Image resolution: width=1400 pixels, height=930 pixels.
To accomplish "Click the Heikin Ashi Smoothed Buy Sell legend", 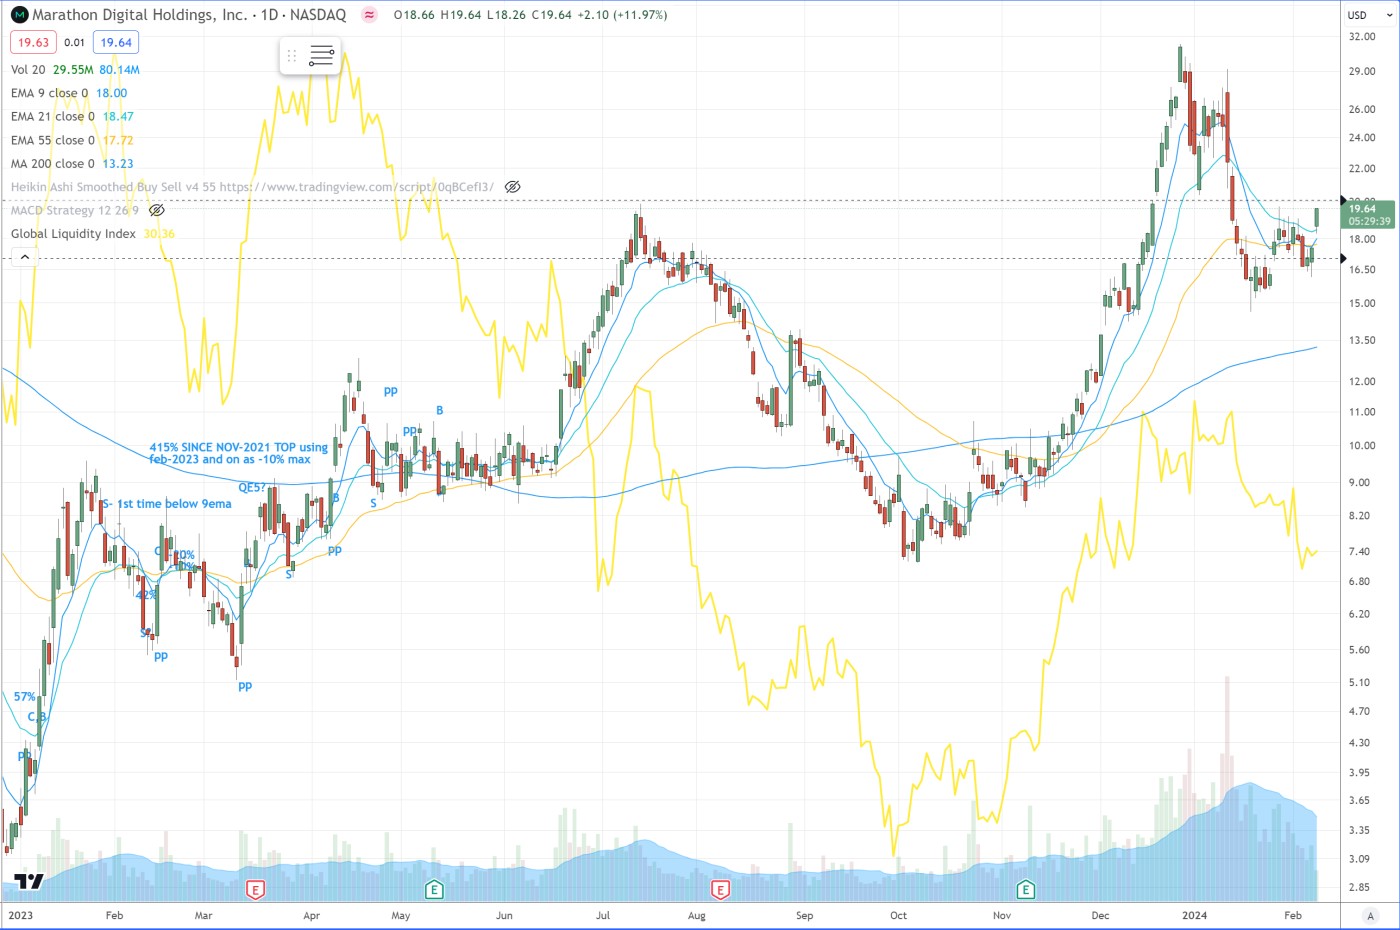I will 252,187.
